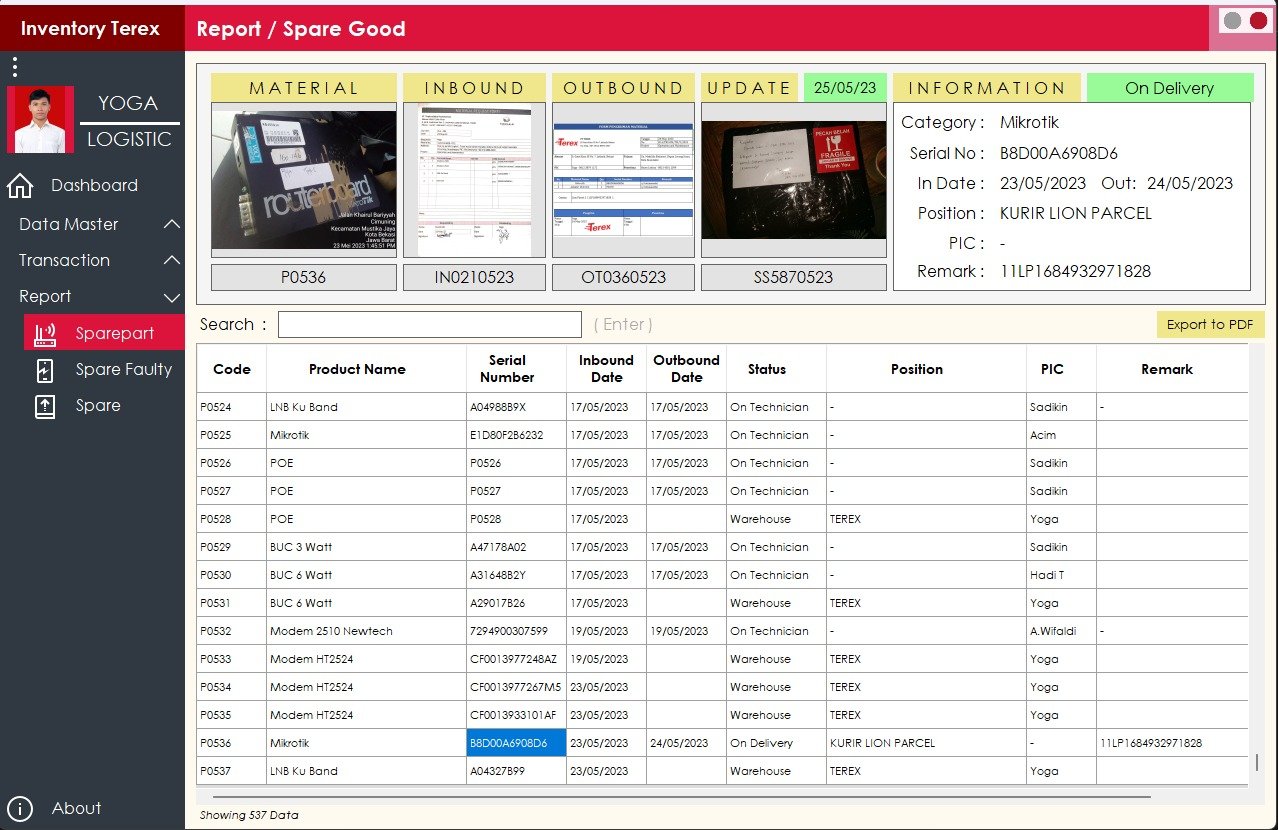
Task: Select the Sparepart report
Action: (x=104, y=333)
